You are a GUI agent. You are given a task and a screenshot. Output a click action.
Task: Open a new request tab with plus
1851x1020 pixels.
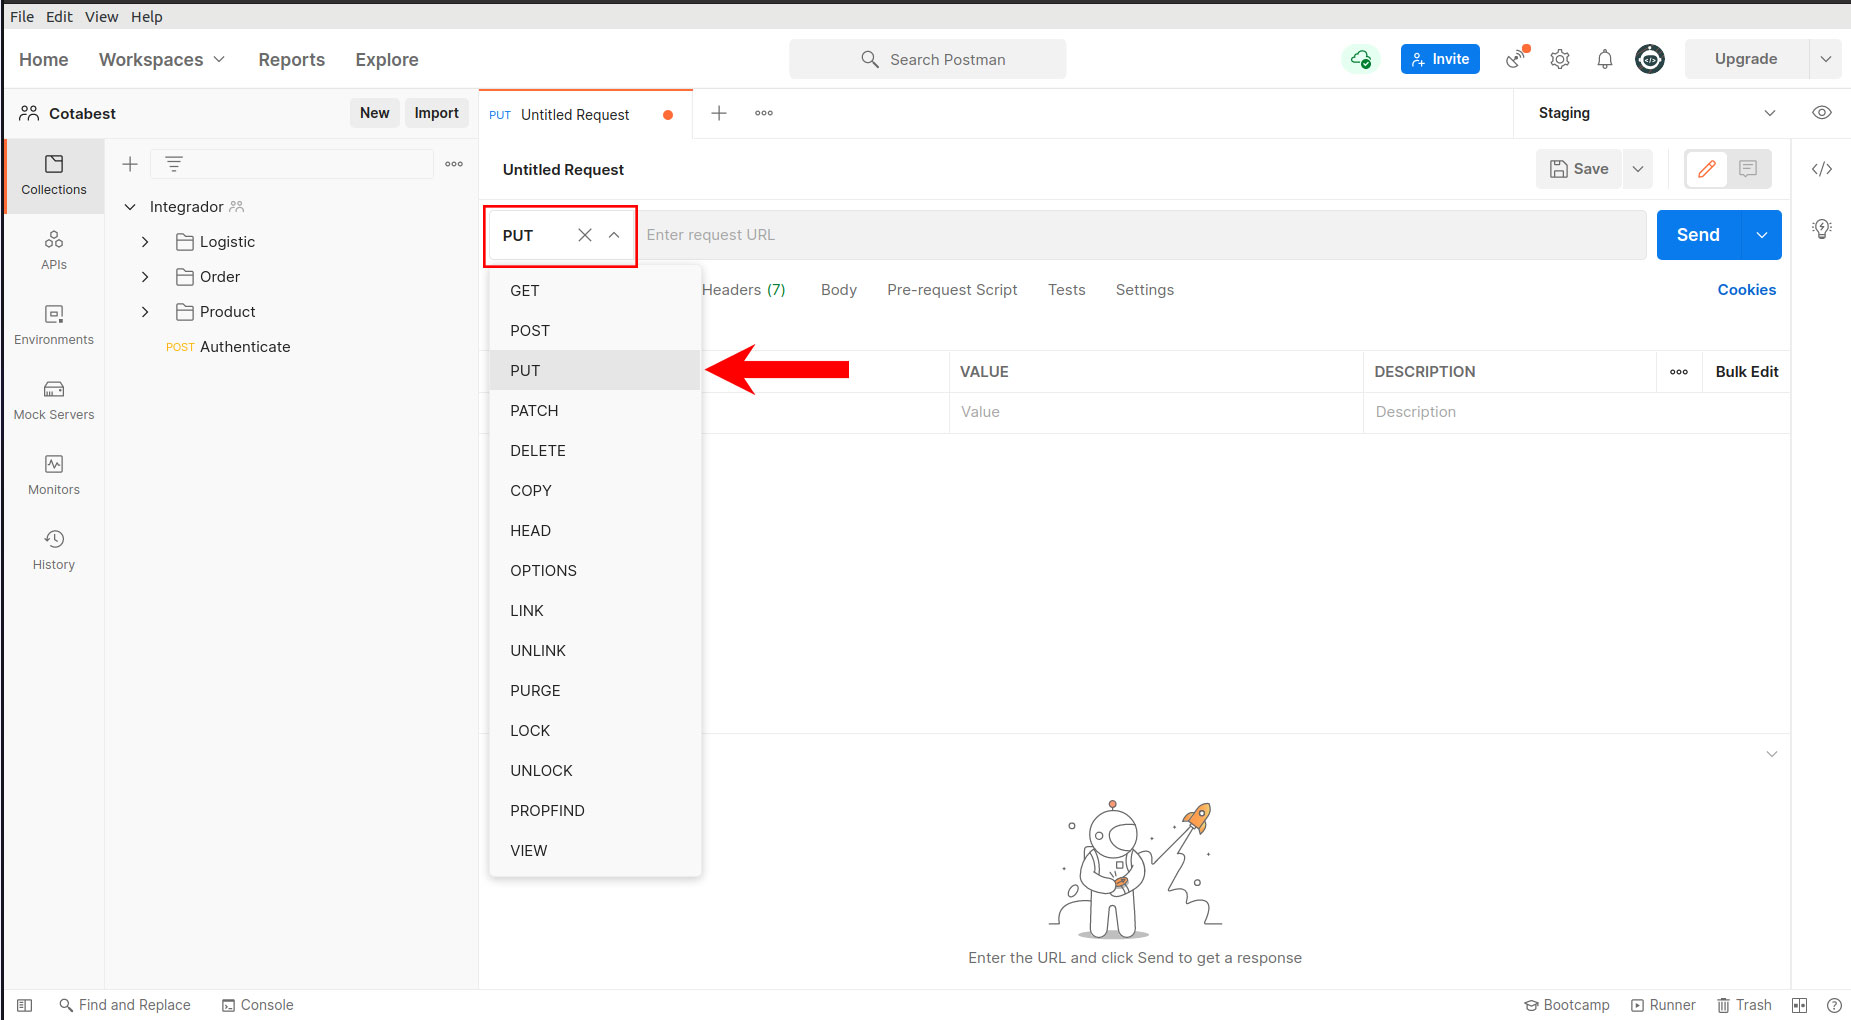tap(719, 113)
